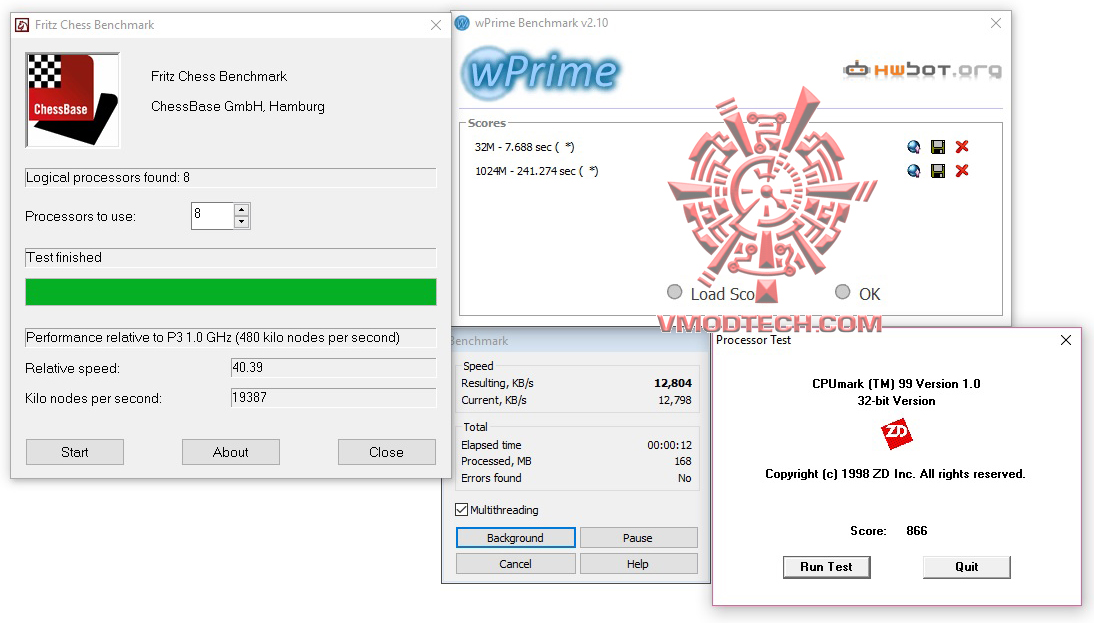This screenshot has width=1094, height=623.
Task: Open Help in benchmark window
Action: (x=638, y=564)
